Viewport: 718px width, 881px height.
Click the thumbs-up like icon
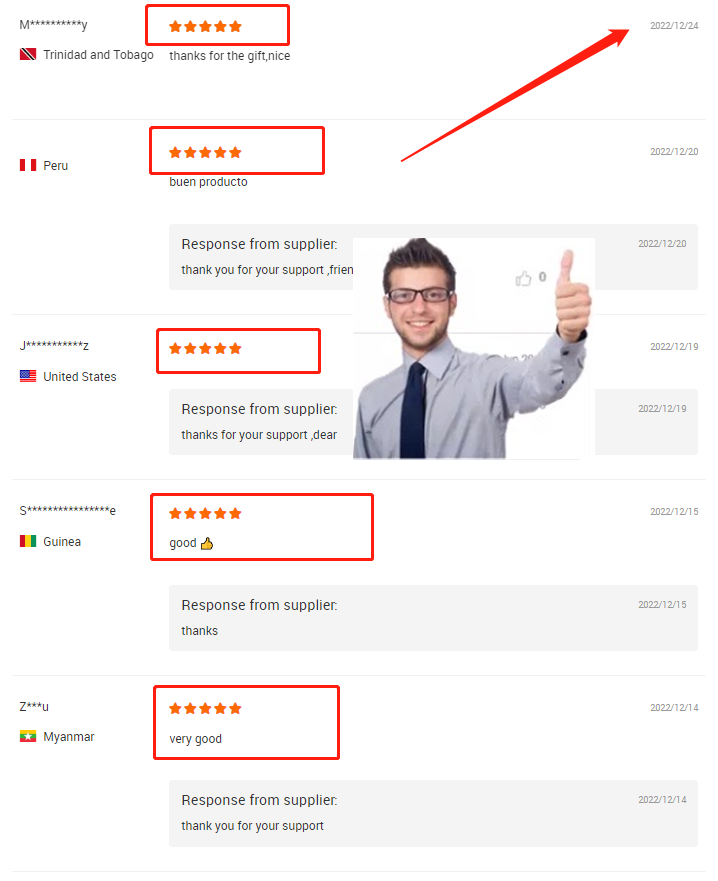(x=523, y=278)
